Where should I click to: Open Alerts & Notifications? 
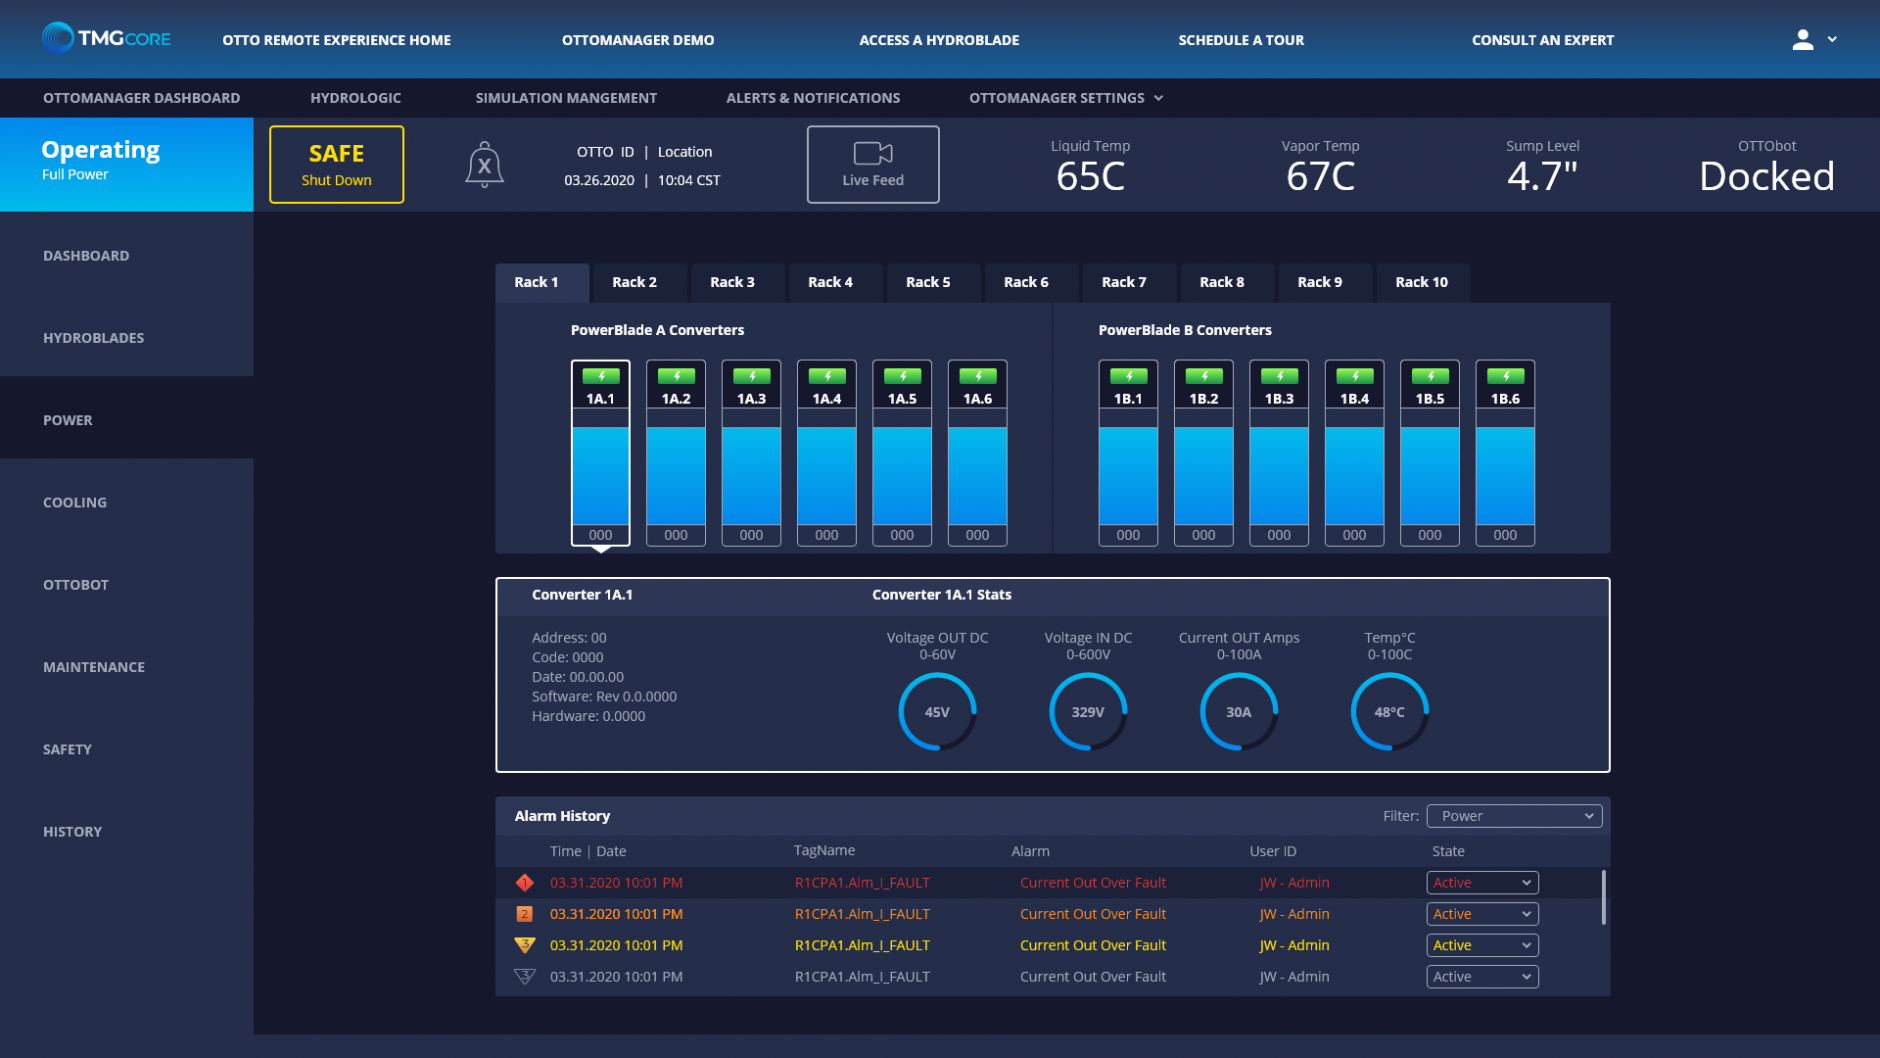[813, 98]
